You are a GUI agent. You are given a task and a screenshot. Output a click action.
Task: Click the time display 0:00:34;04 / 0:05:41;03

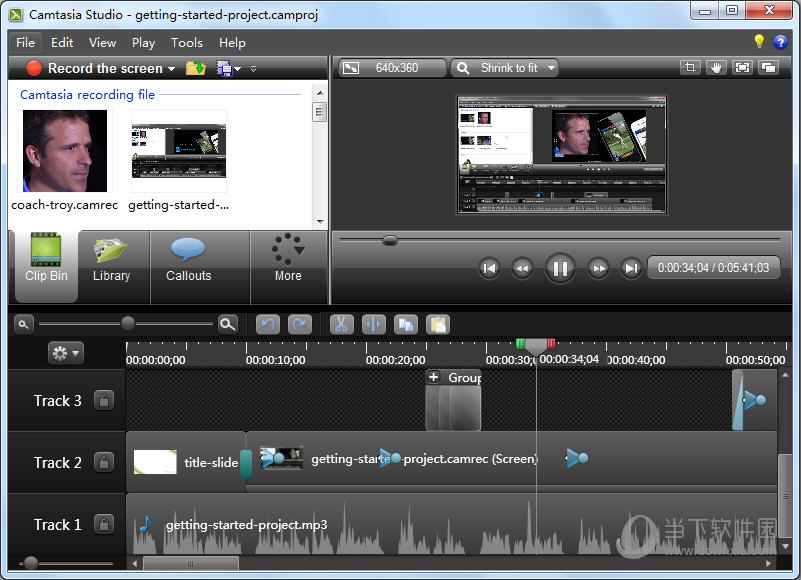click(x=713, y=268)
